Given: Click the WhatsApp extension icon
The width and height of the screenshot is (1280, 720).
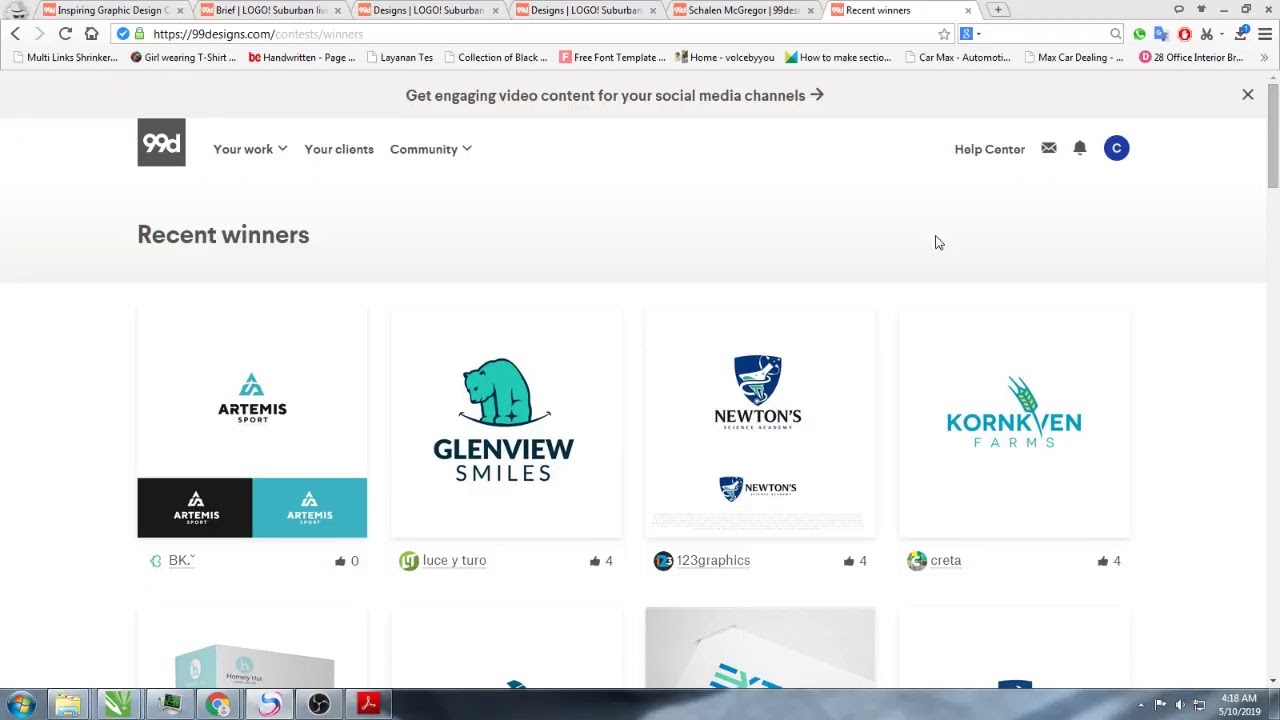Looking at the screenshot, I should [x=1139, y=34].
